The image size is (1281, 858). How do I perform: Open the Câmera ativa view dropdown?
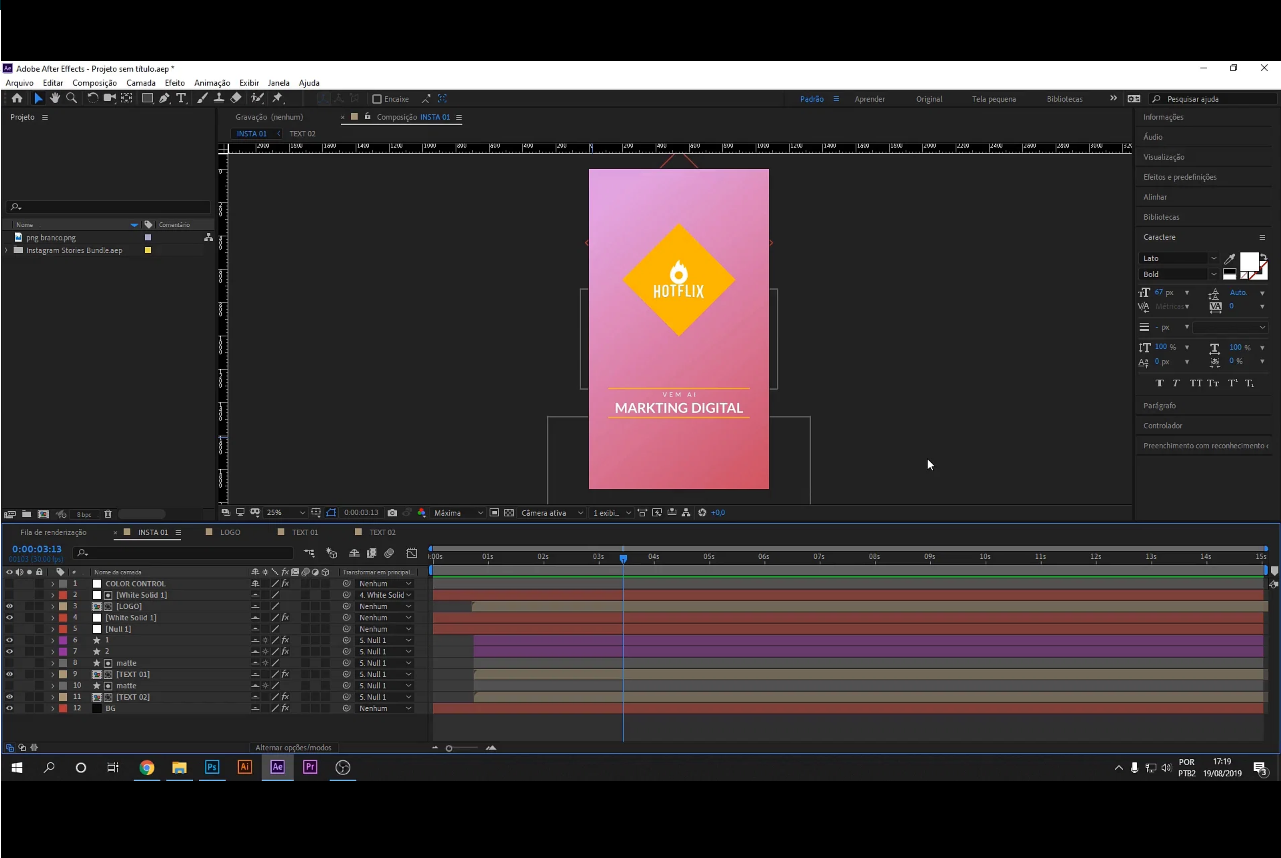coord(552,513)
